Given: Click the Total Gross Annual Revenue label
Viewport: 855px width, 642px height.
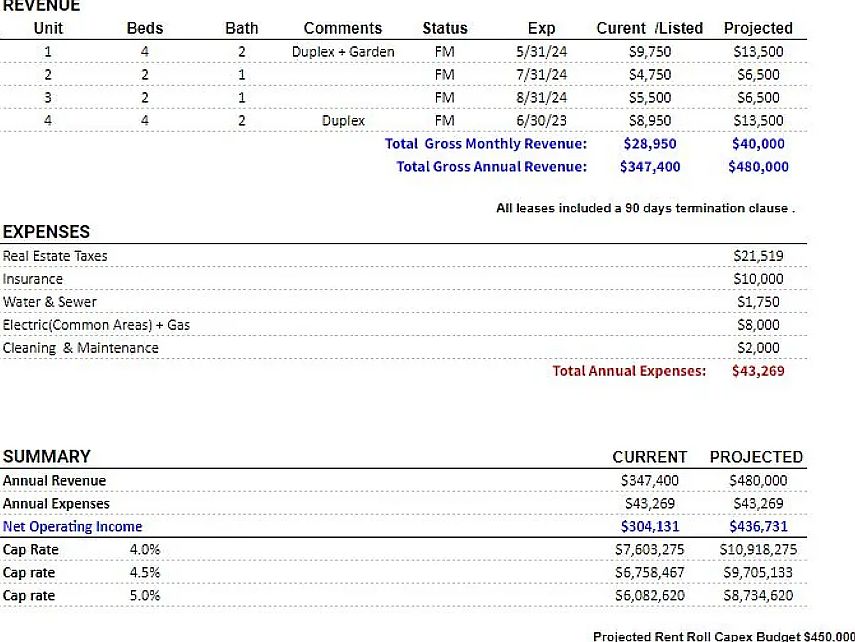Looking at the screenshot, I should pos(491,166).
